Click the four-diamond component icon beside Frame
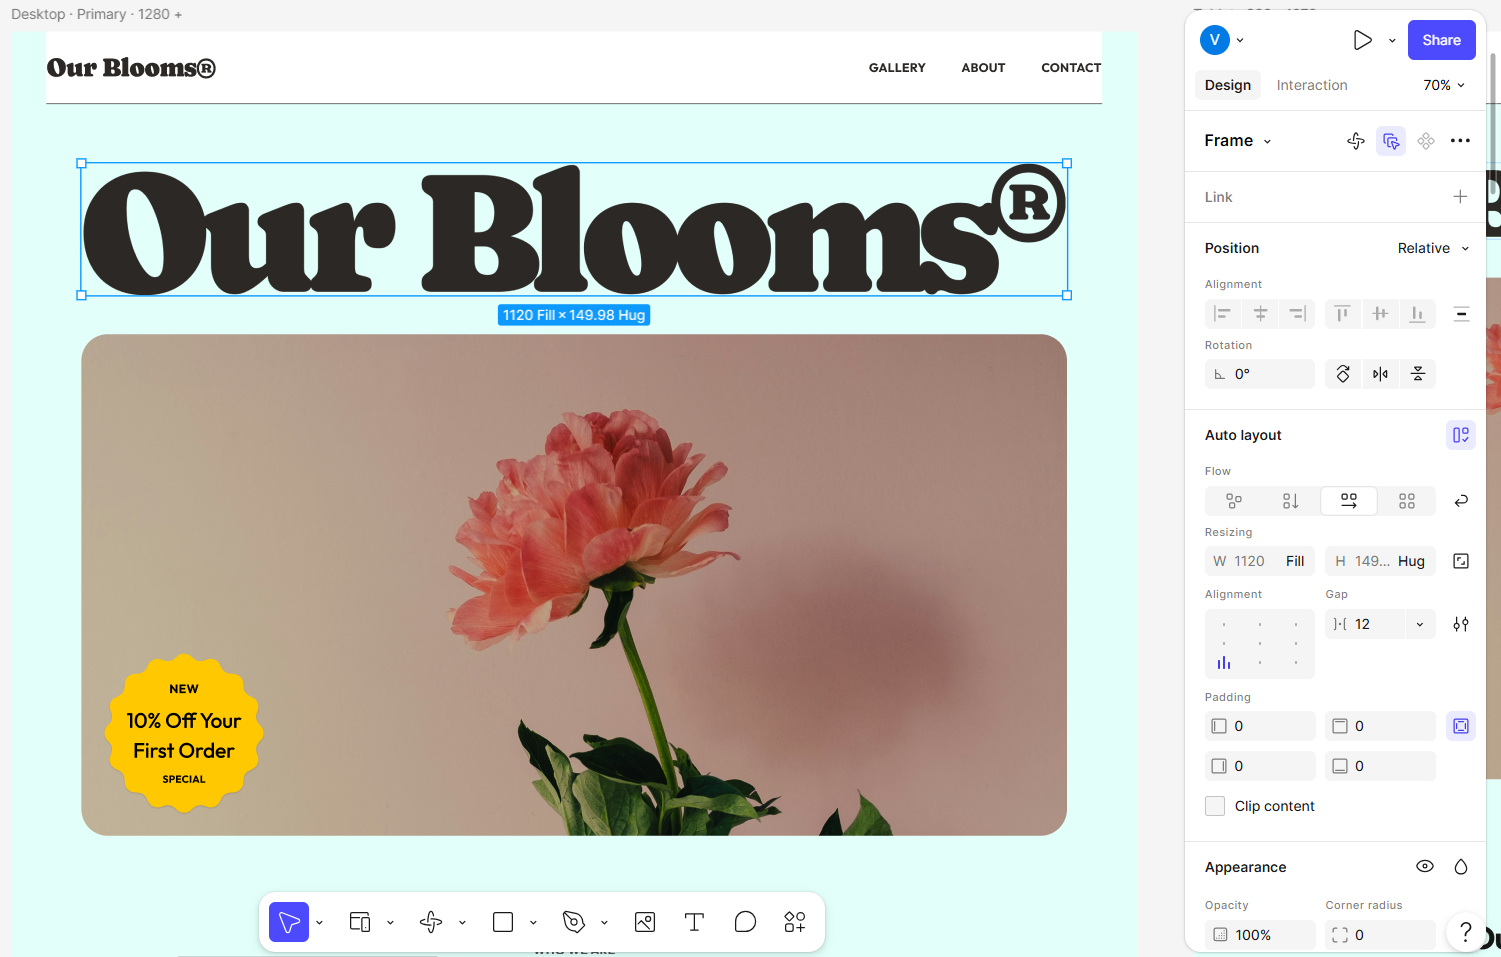The height and width of the screenshot is (957, 1501). coord(1426,141)
